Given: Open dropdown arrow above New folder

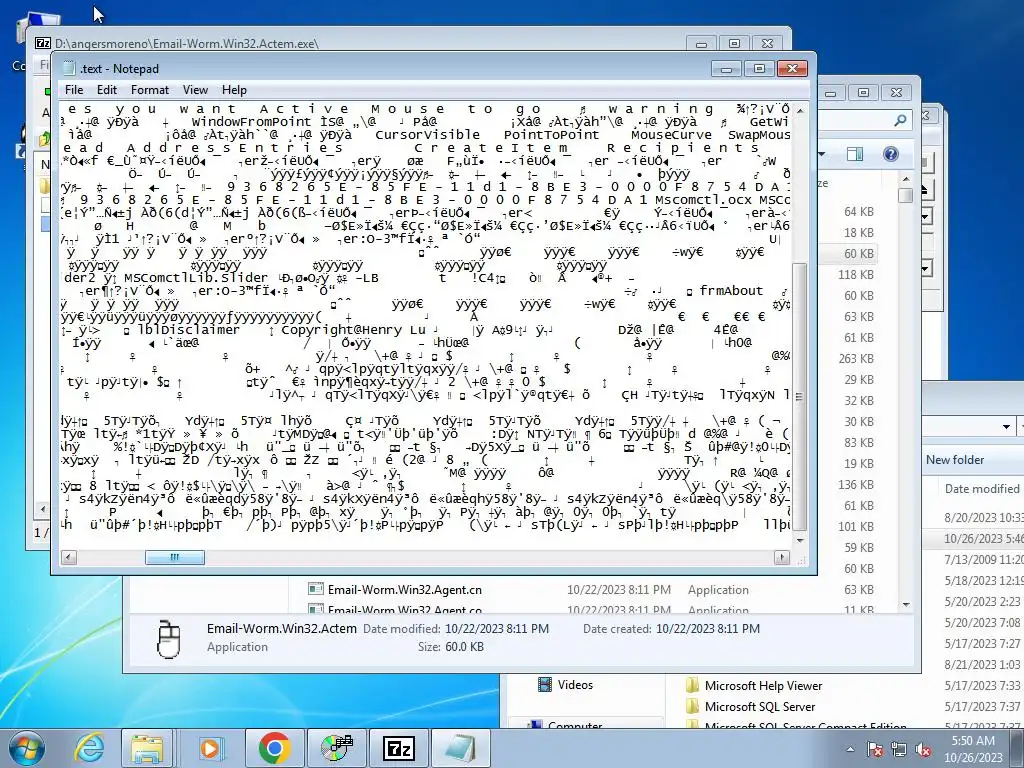Looking at the screenshot, I should tap(1006, 427).
